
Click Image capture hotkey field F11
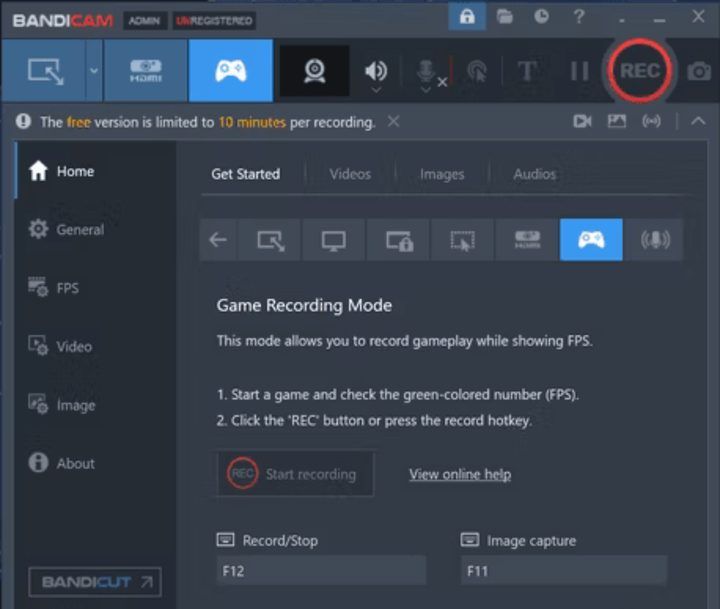pos(563,570)
